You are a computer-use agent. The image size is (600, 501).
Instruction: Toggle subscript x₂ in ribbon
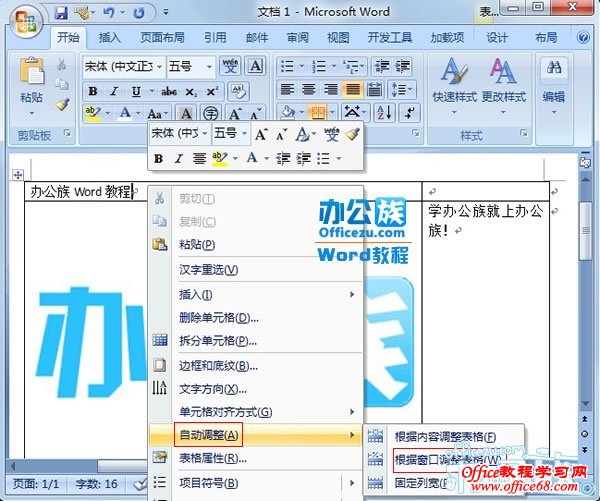pyautogui.click(x=191, y=91)
